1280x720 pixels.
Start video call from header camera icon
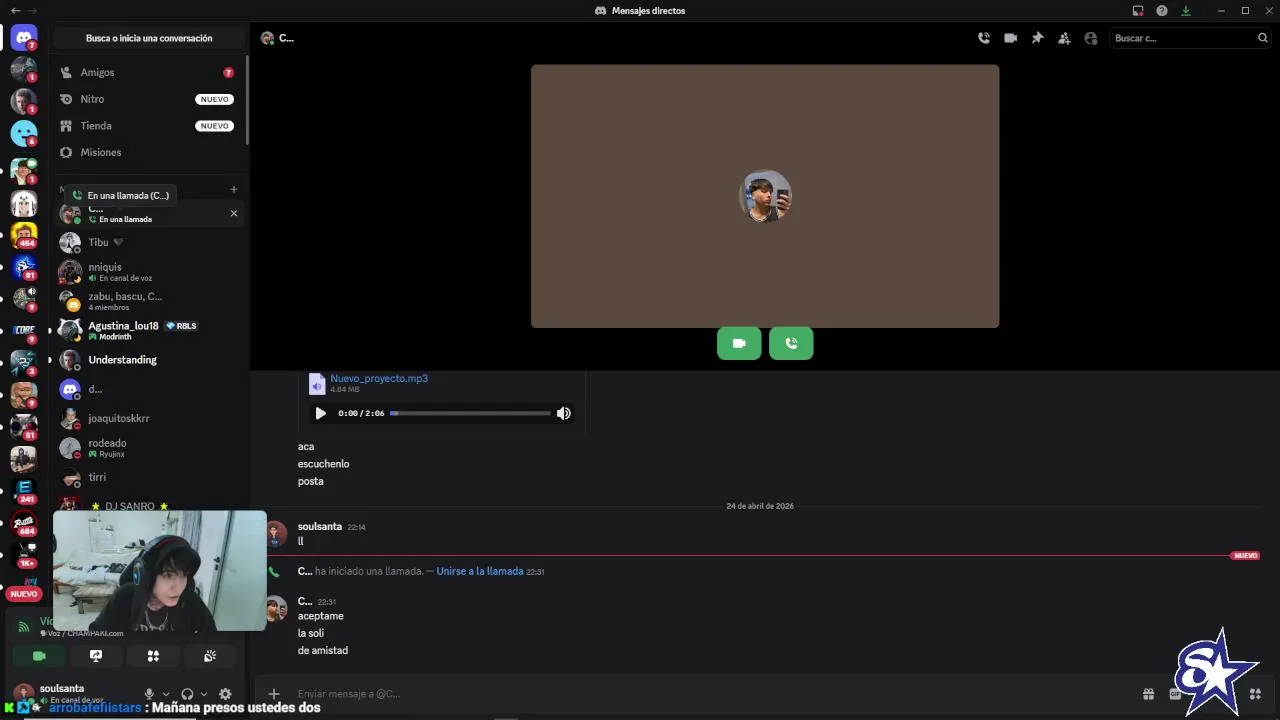1011,38
